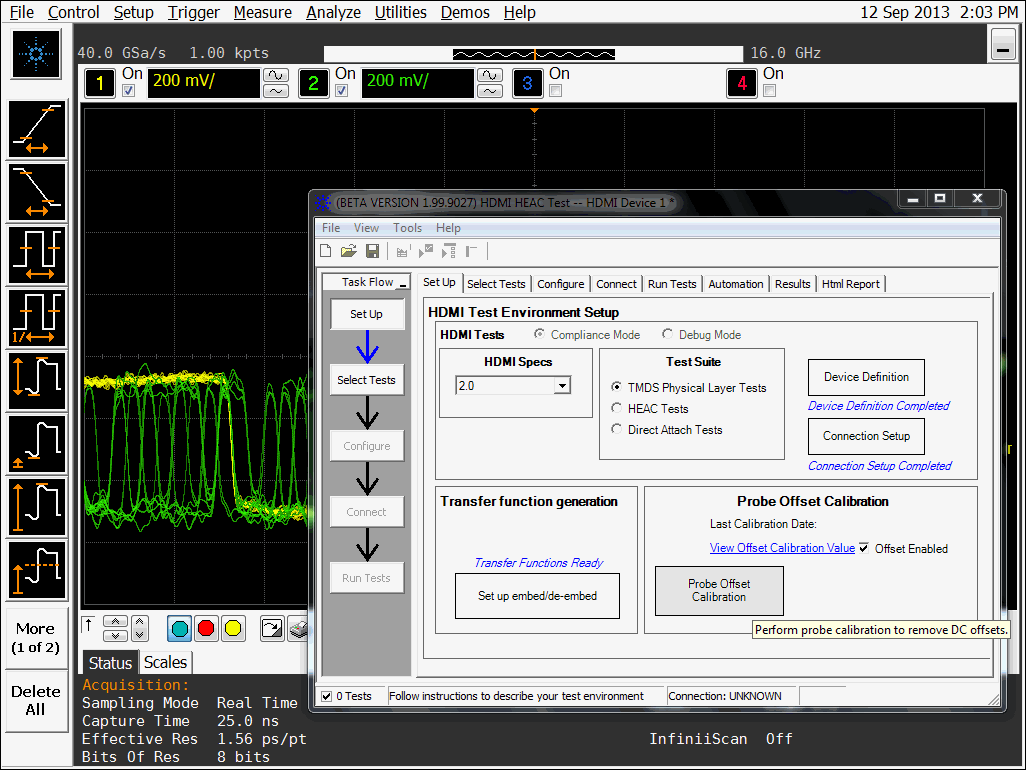Open View Offset Calibration Value link
Viewport: 1026px width, 770px height.
pyautogui.click(x=782, y=548)
